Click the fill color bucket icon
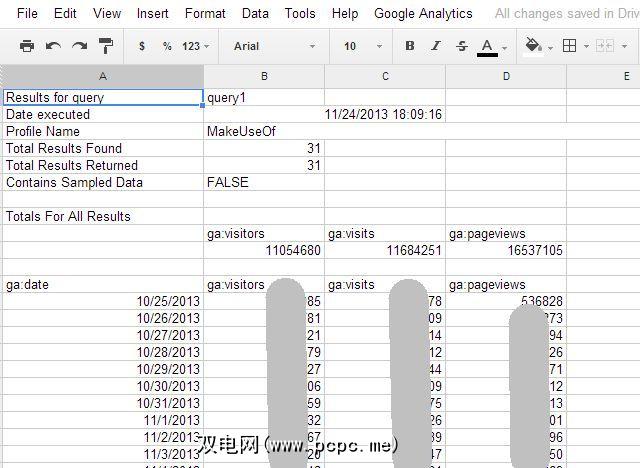This screenshot has height=468, width=640. [533, 45]
